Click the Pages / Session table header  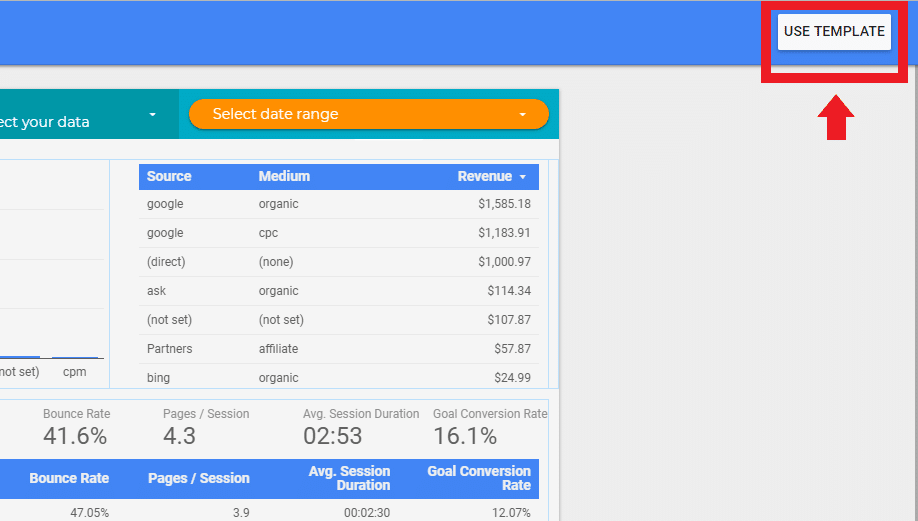(x=198, y=478)
